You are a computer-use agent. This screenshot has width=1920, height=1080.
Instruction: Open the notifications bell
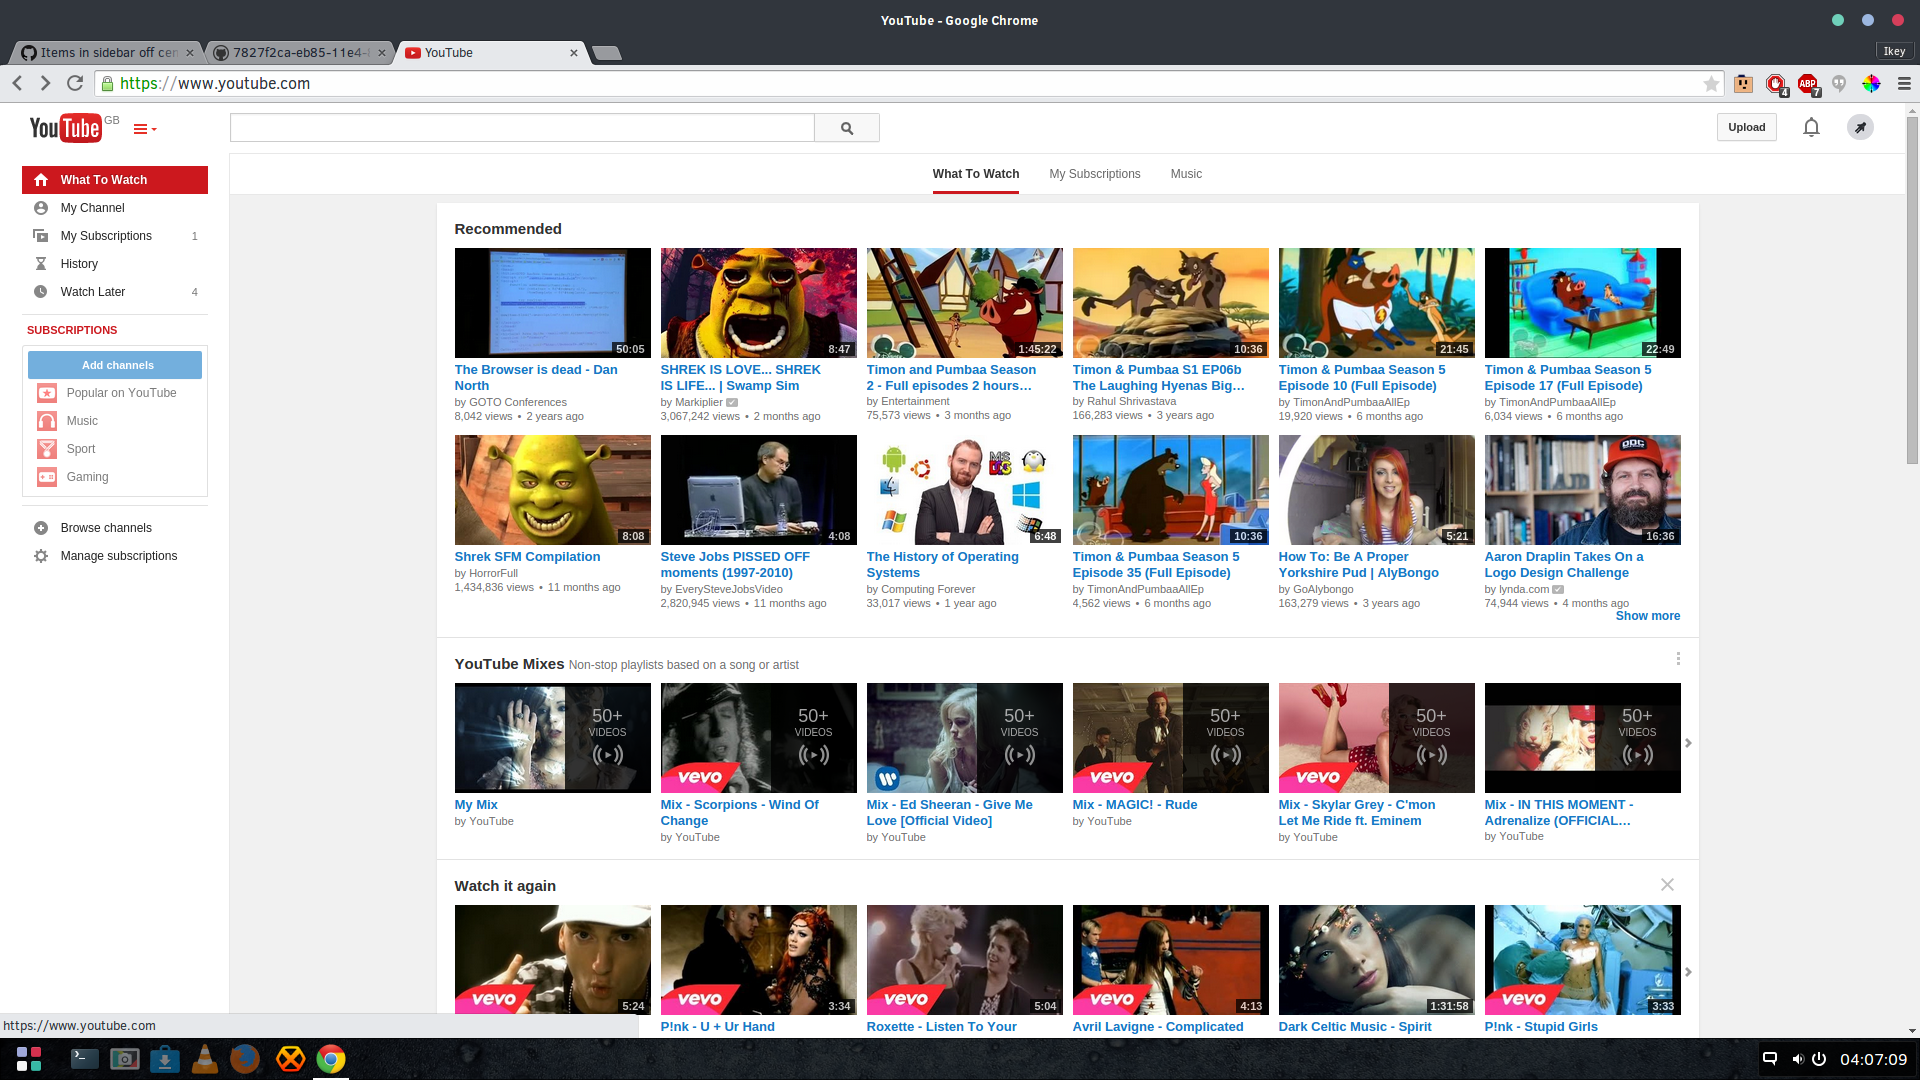point(1811,127)
